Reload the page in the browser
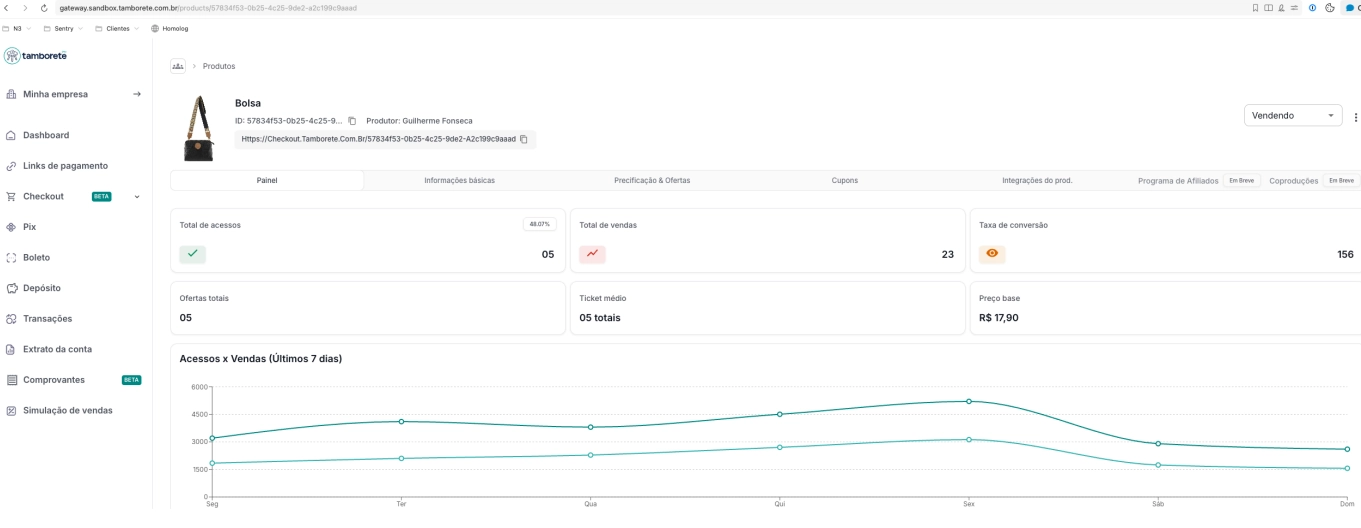The height and width of the screenshot is (528, 1361). tap(44, 8)
